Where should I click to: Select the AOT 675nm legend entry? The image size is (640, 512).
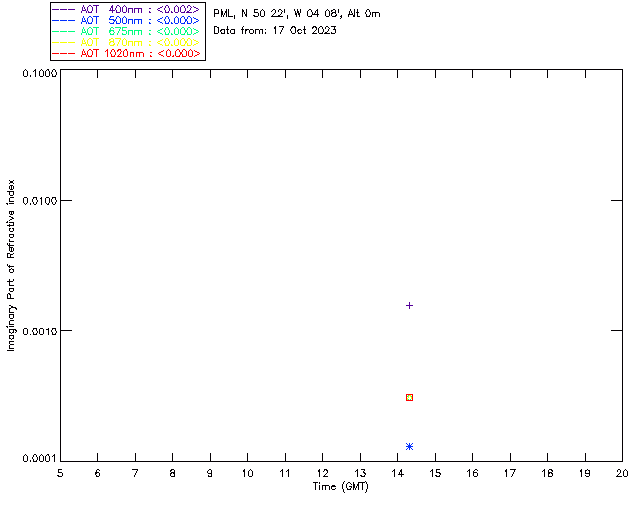[126, 31]
